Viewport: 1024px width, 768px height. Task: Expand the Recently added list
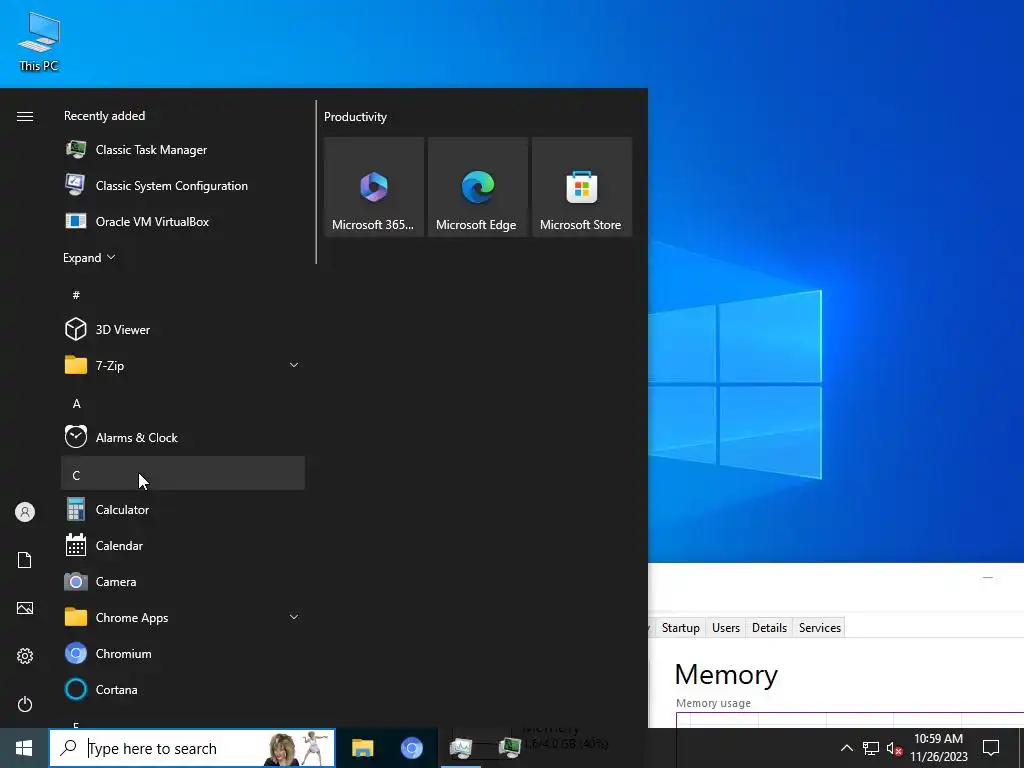(x=89, y=257)
